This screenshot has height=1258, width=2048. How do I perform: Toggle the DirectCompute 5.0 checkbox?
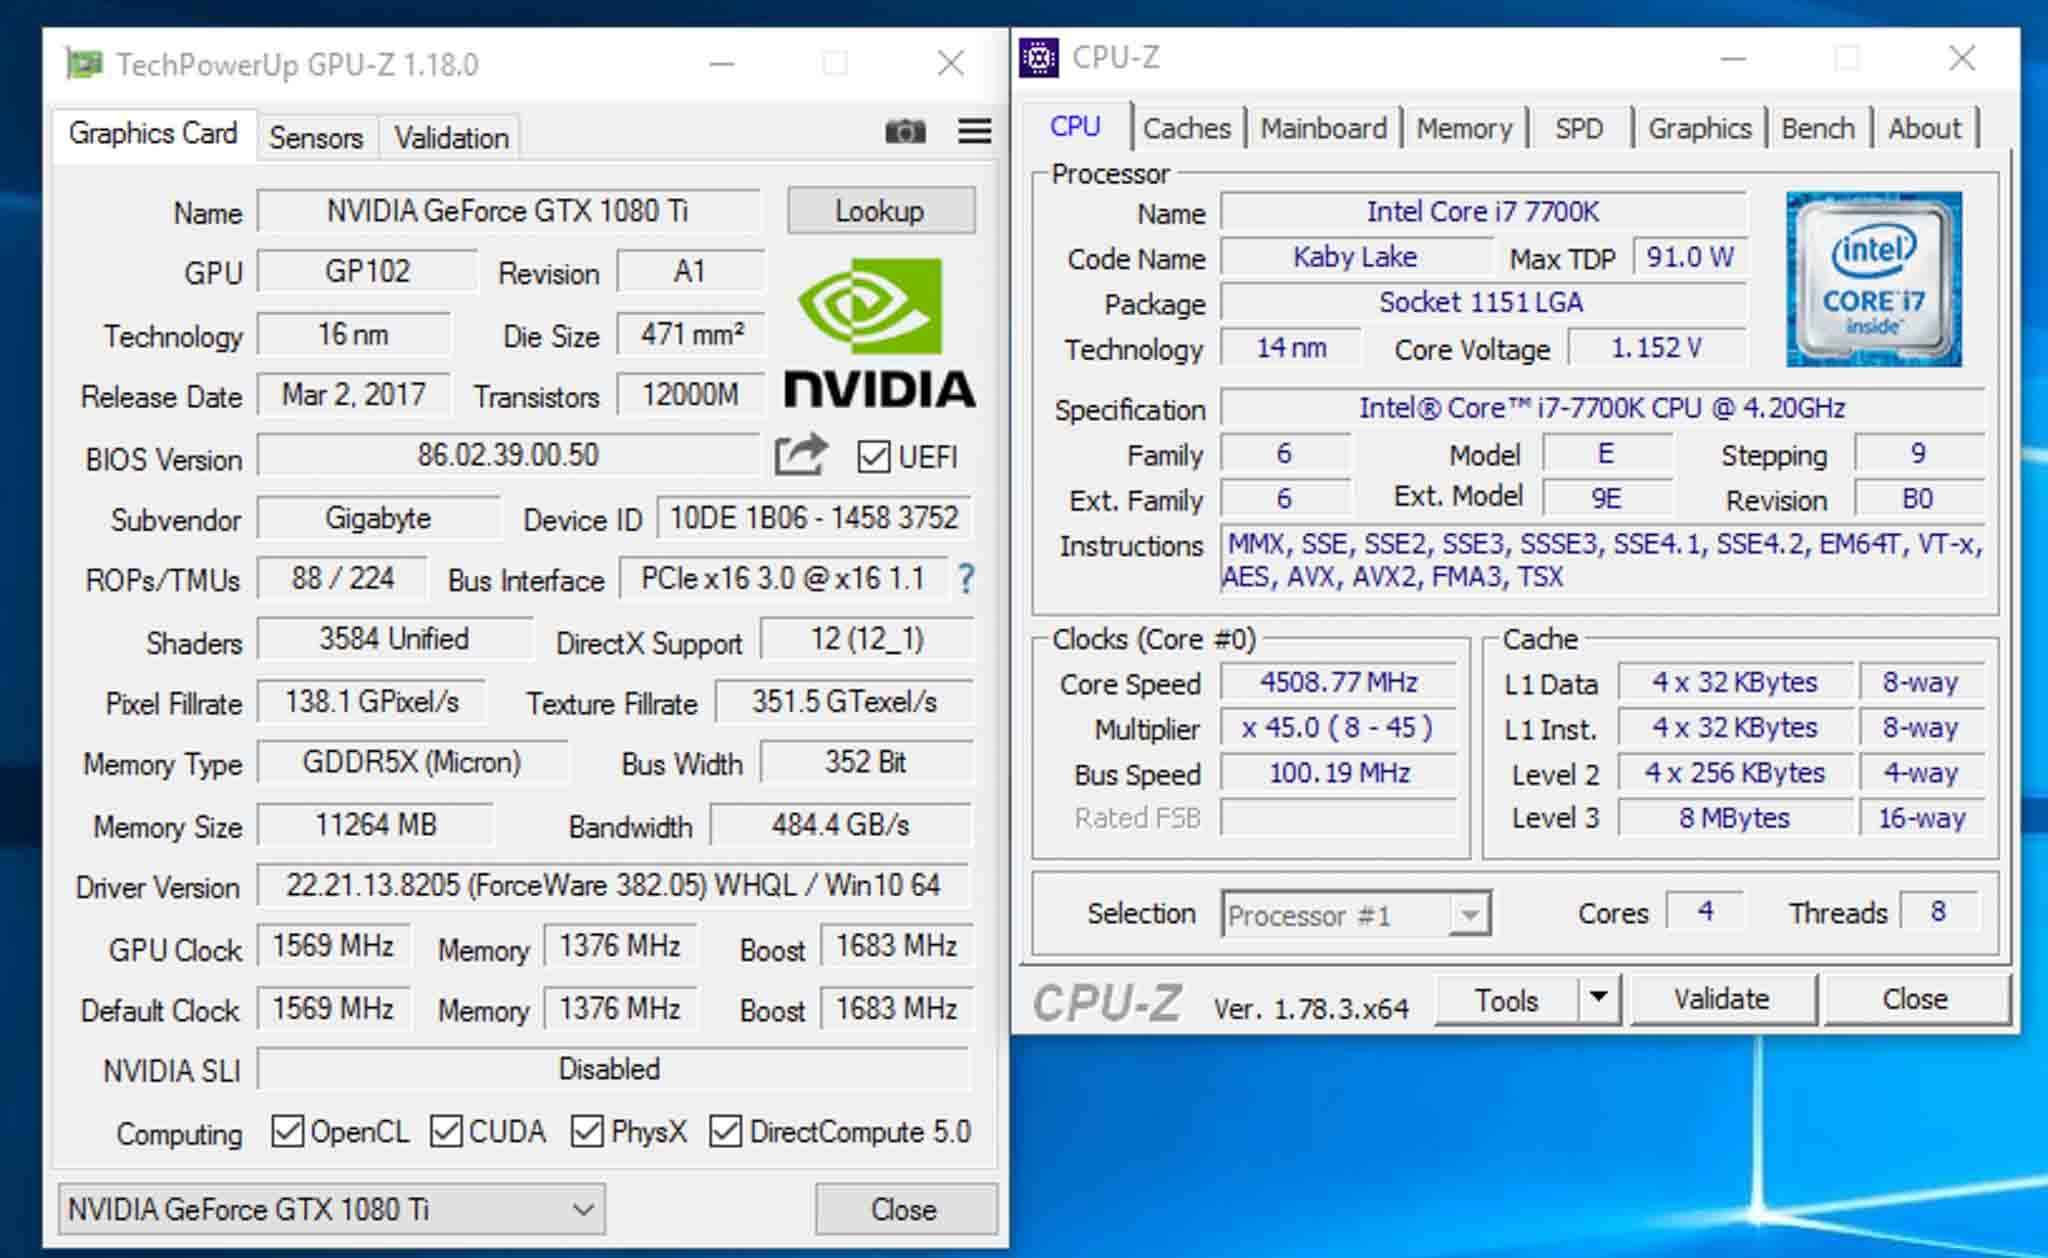click(x=725, y=1131)
